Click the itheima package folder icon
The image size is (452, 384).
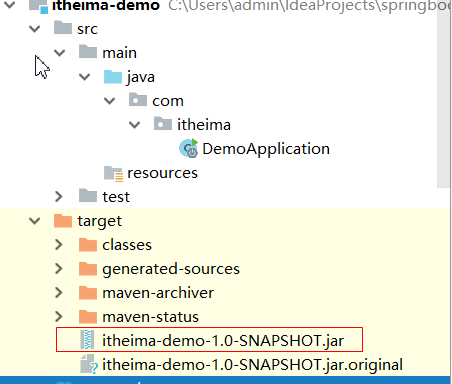(x=163, y=124)
